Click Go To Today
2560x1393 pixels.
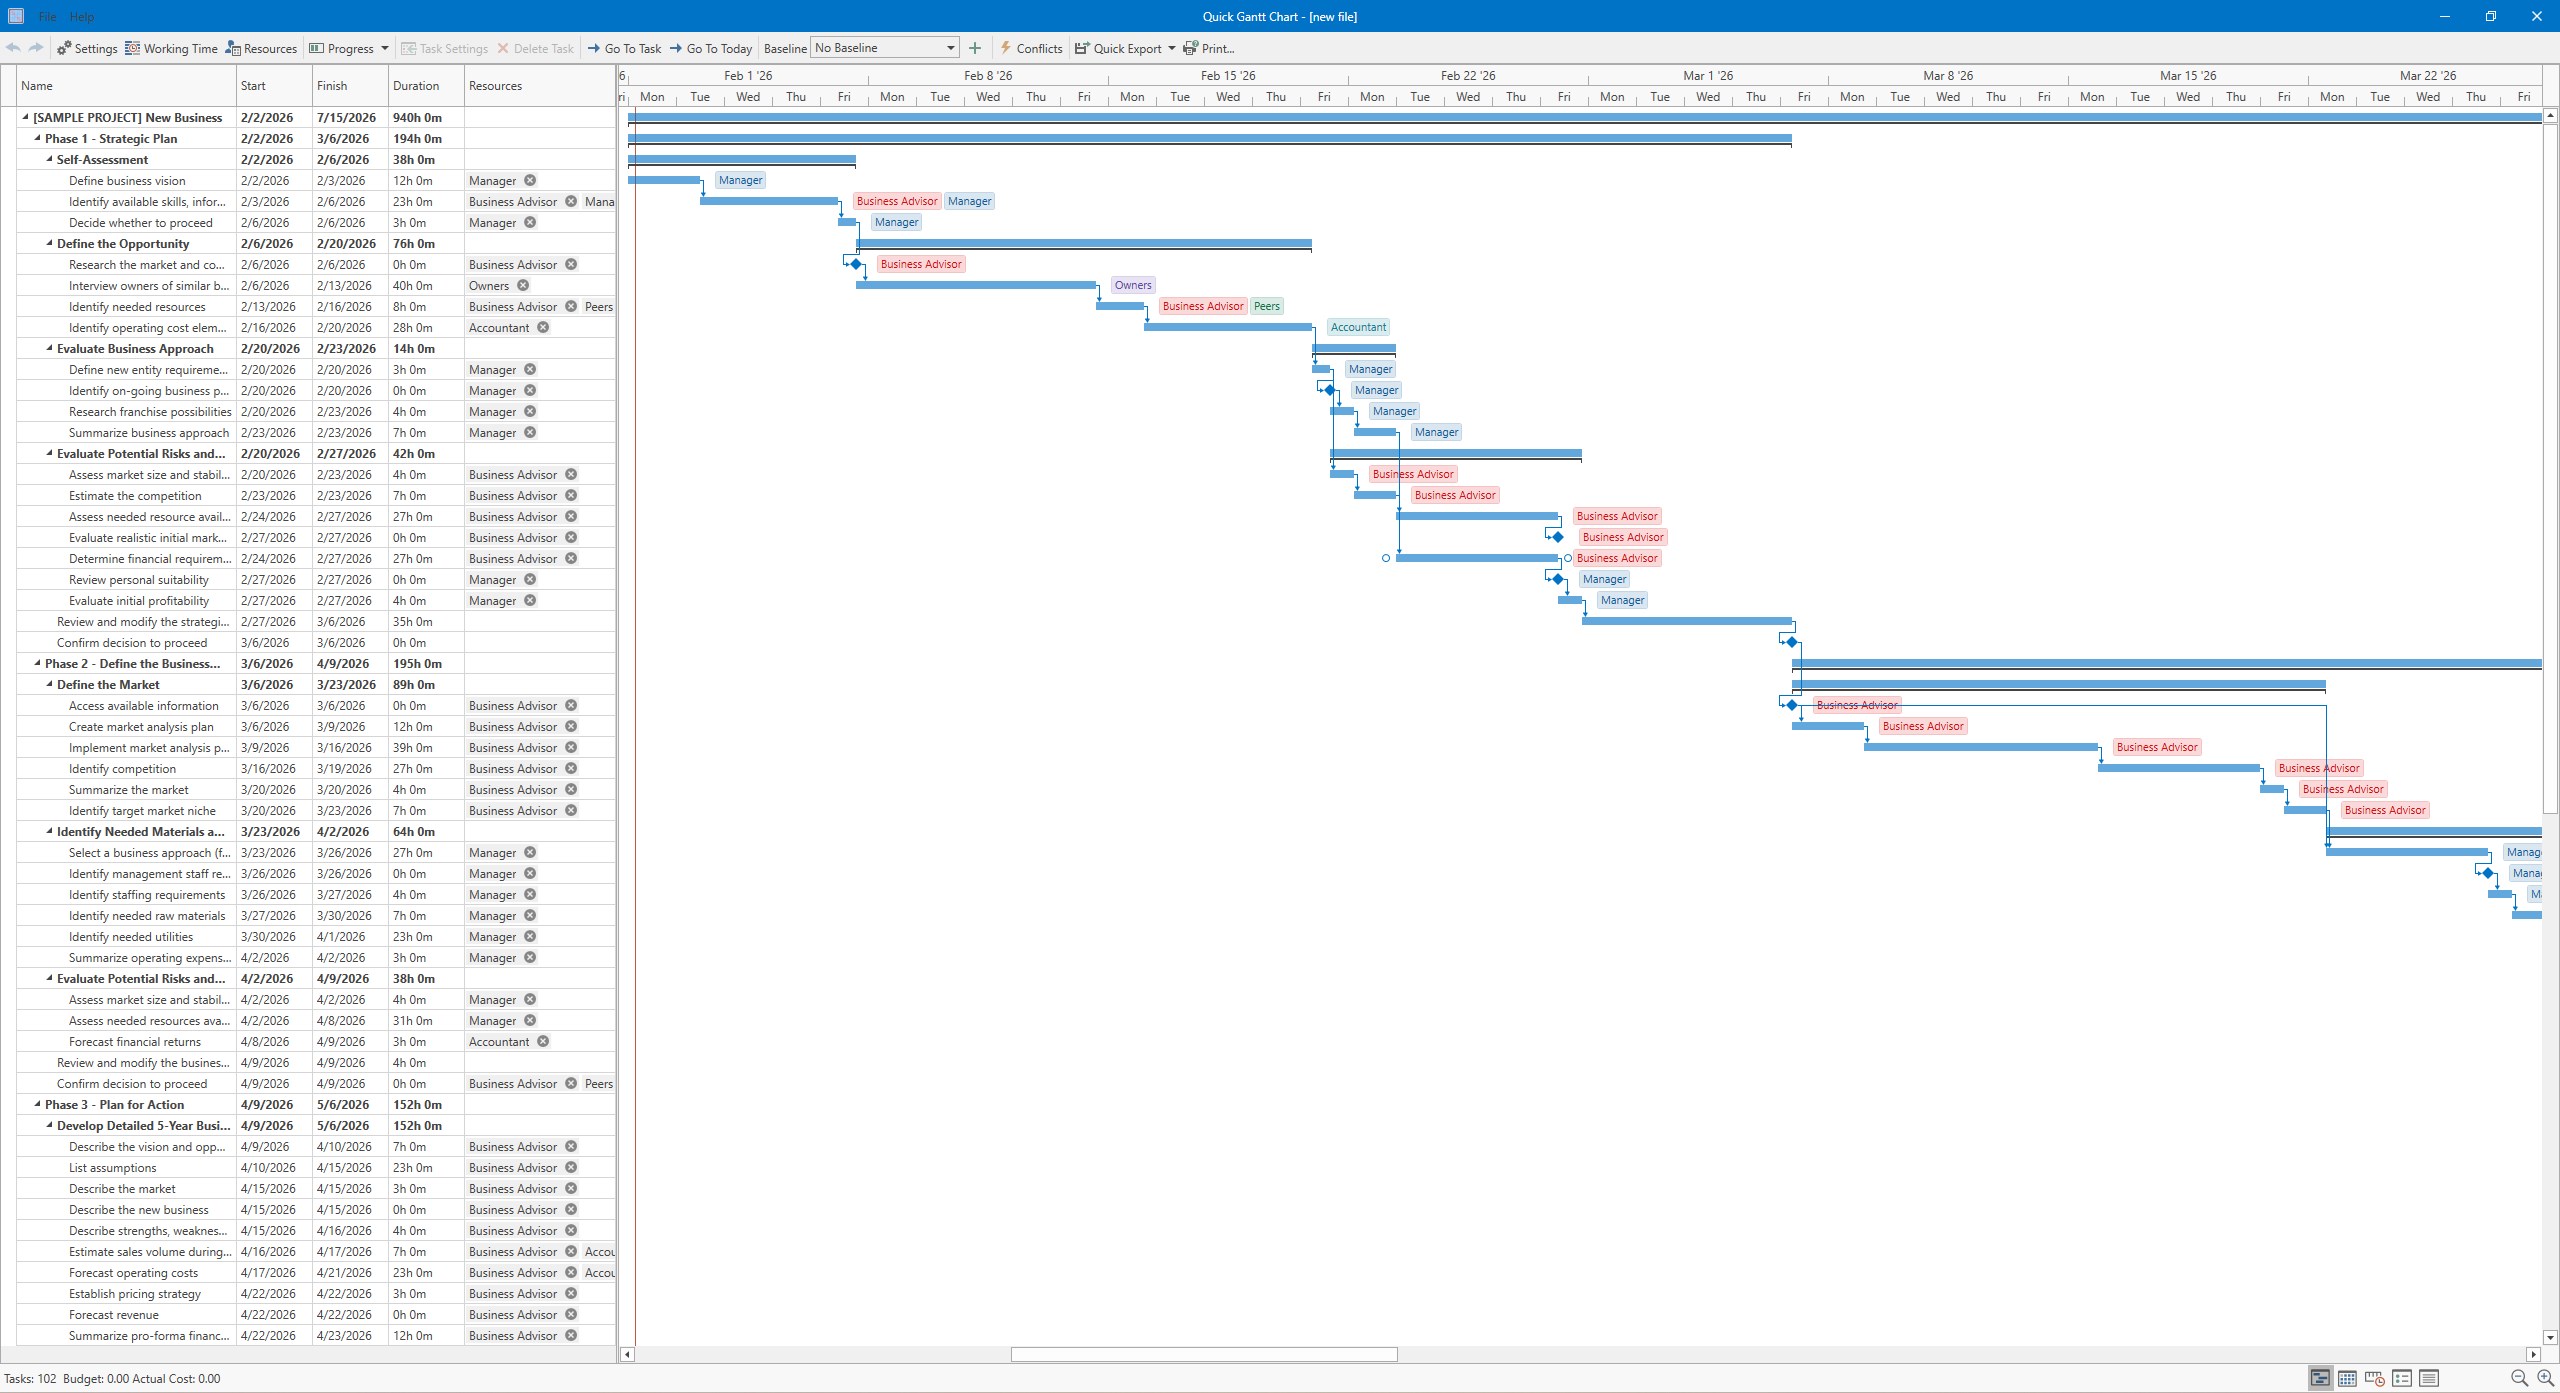coord(711,47)
